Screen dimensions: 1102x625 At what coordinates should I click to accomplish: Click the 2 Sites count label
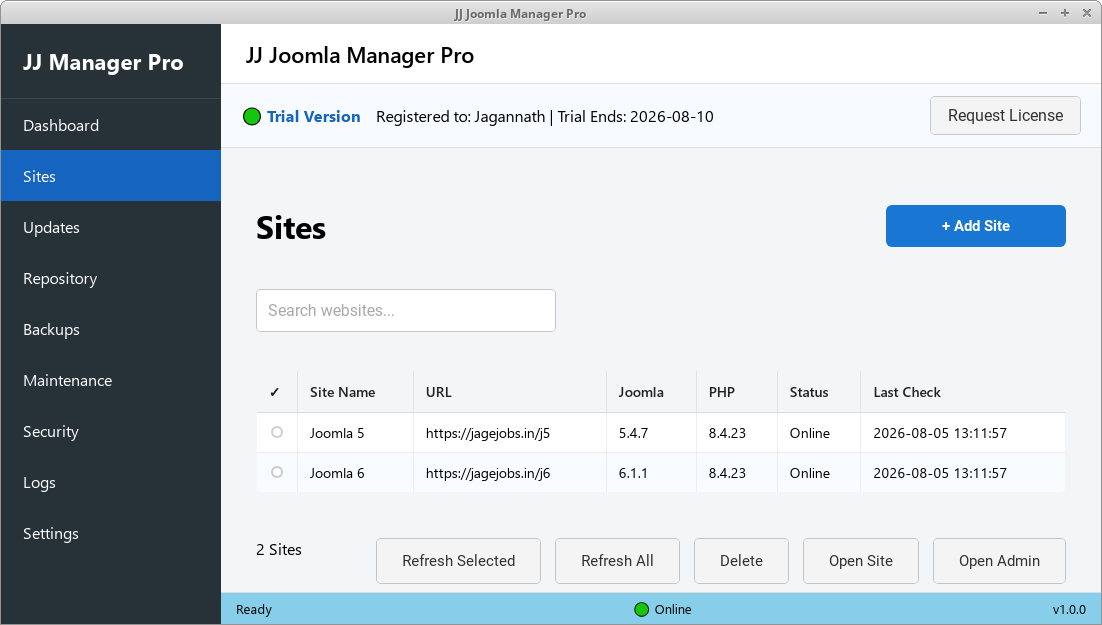[278, 550]
